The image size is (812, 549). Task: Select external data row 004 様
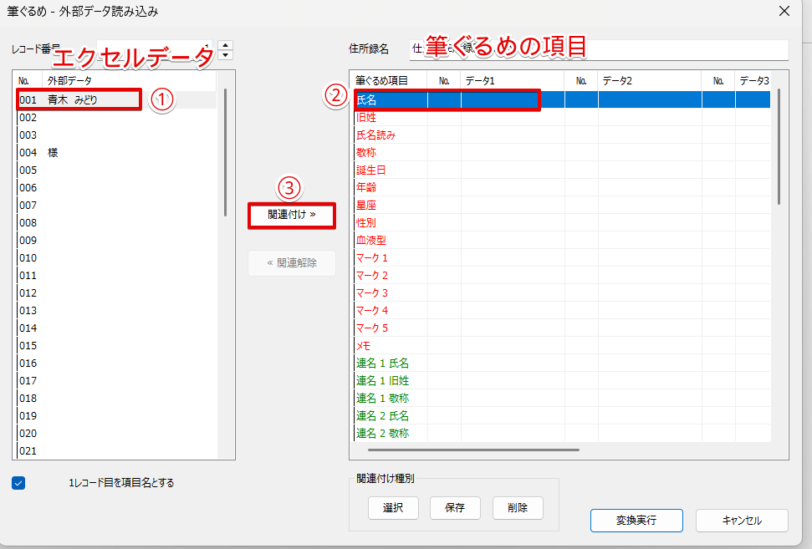tap(117, 152)
